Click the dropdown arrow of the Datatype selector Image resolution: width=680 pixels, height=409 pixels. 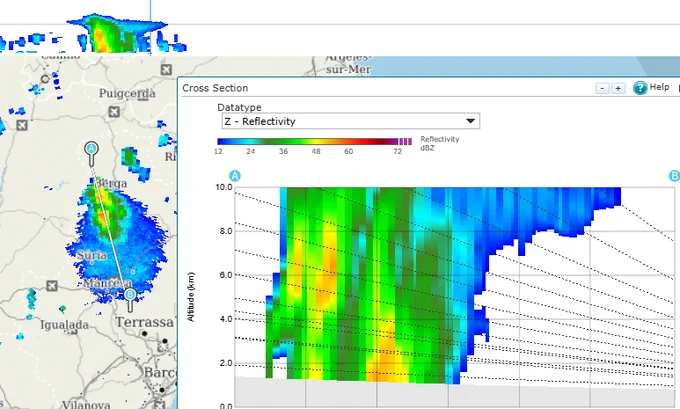pos(471,121)
